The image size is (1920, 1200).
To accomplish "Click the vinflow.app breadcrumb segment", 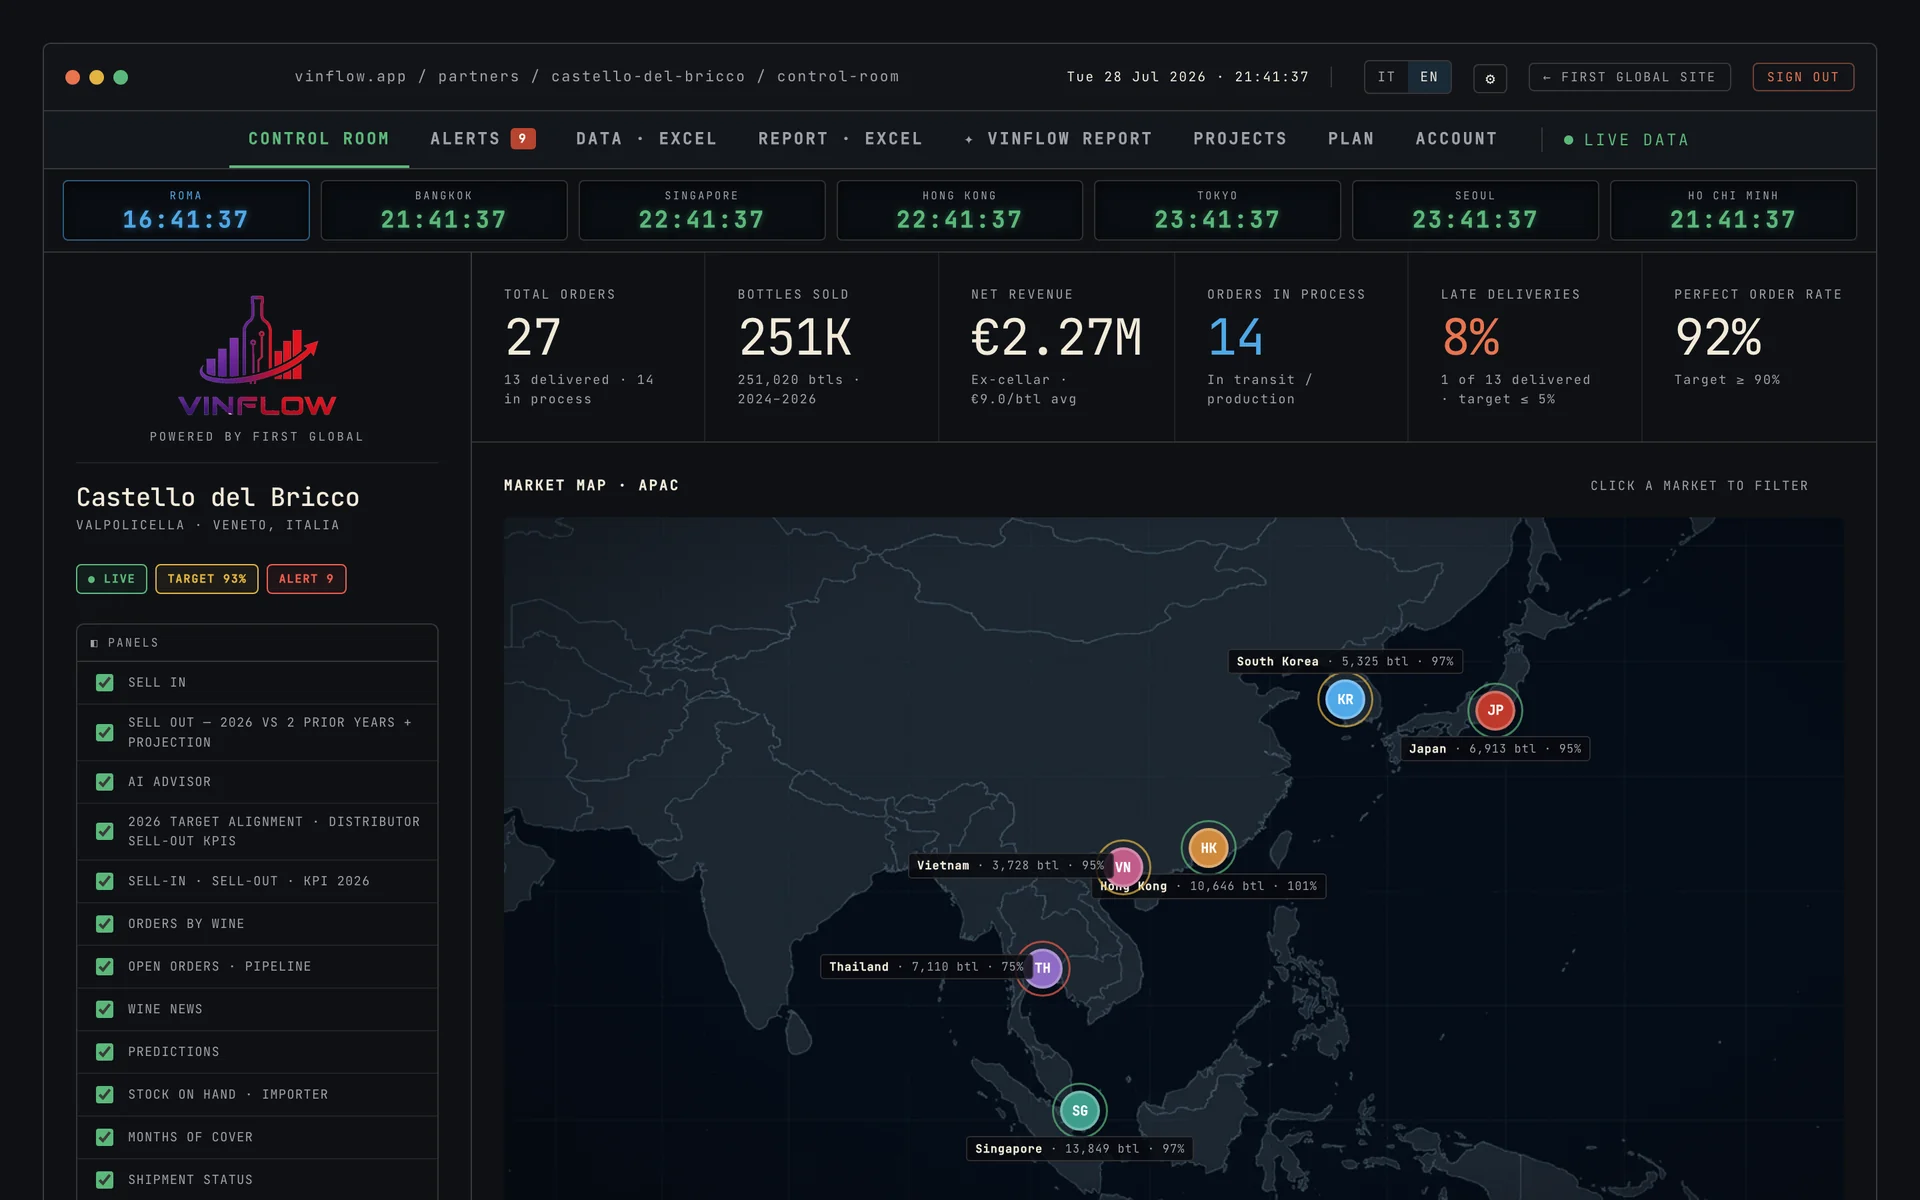I will [350, 77].
